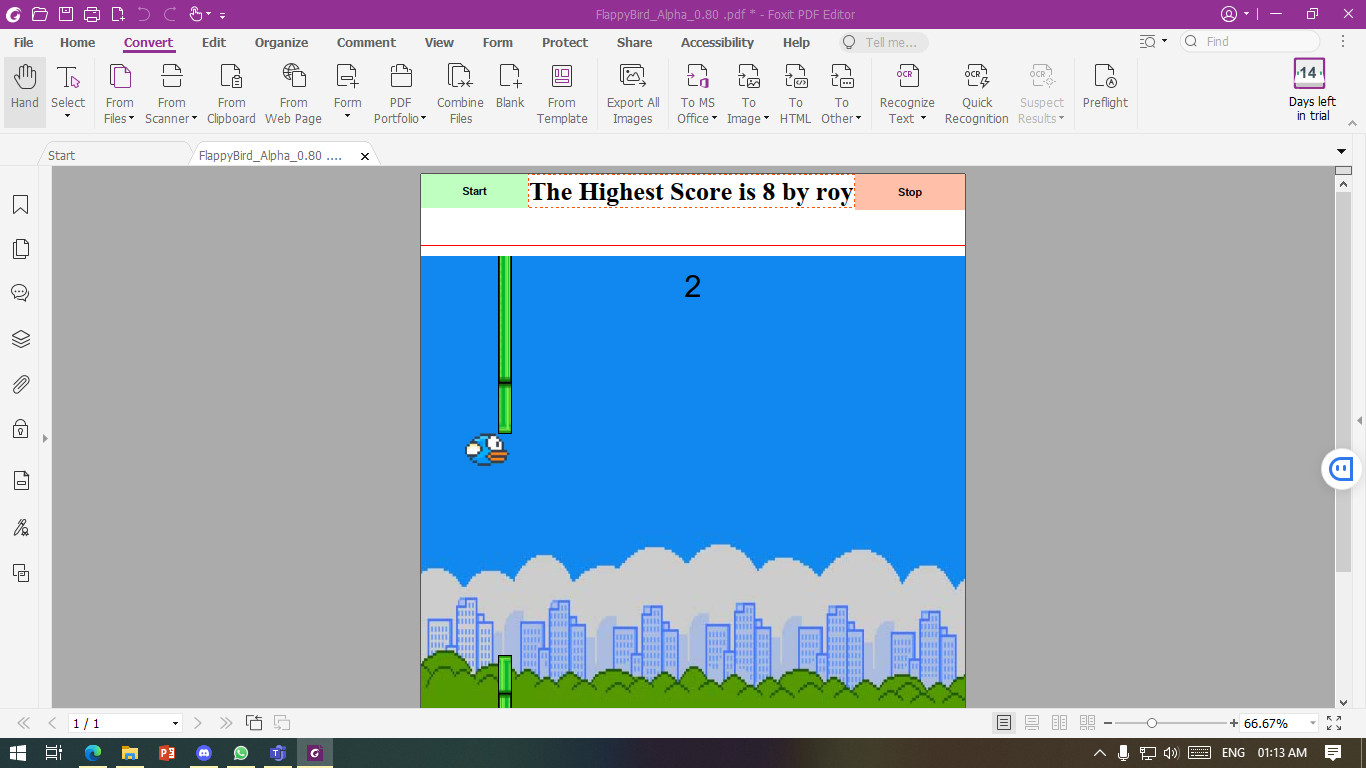Click the Stop button in PDF

[x=910, y=192]
